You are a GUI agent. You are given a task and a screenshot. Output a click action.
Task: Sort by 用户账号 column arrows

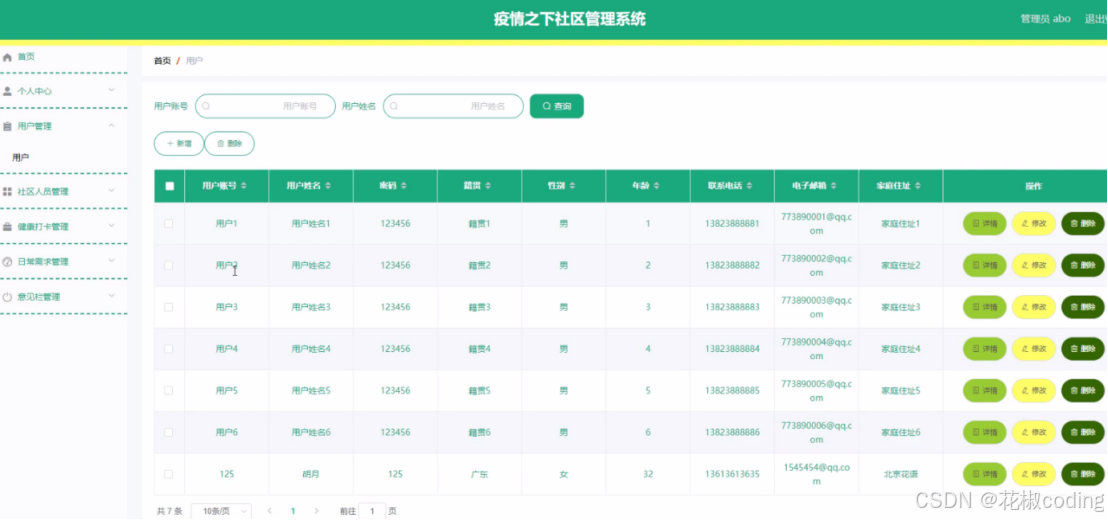pyautogui.click(x=244, y=186)
